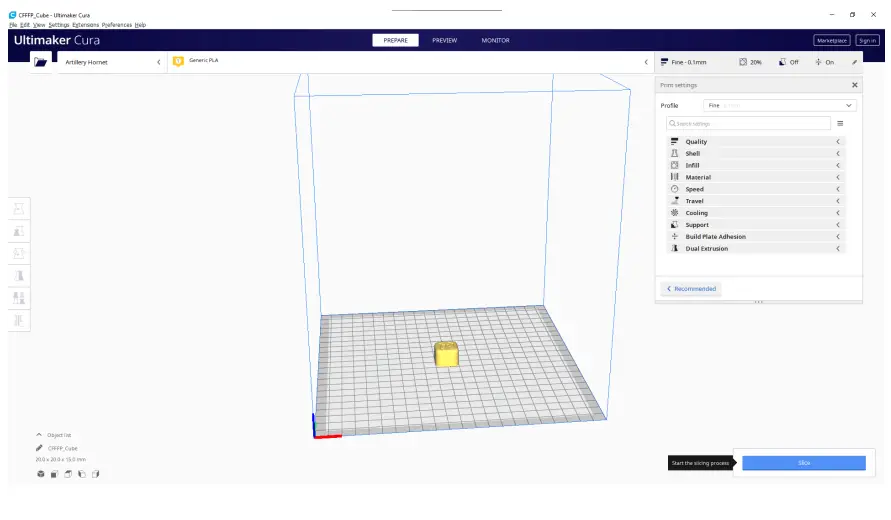Select the yellow cube model on build plate
This screenshot has width=891, height=520.
pos(446,353)
